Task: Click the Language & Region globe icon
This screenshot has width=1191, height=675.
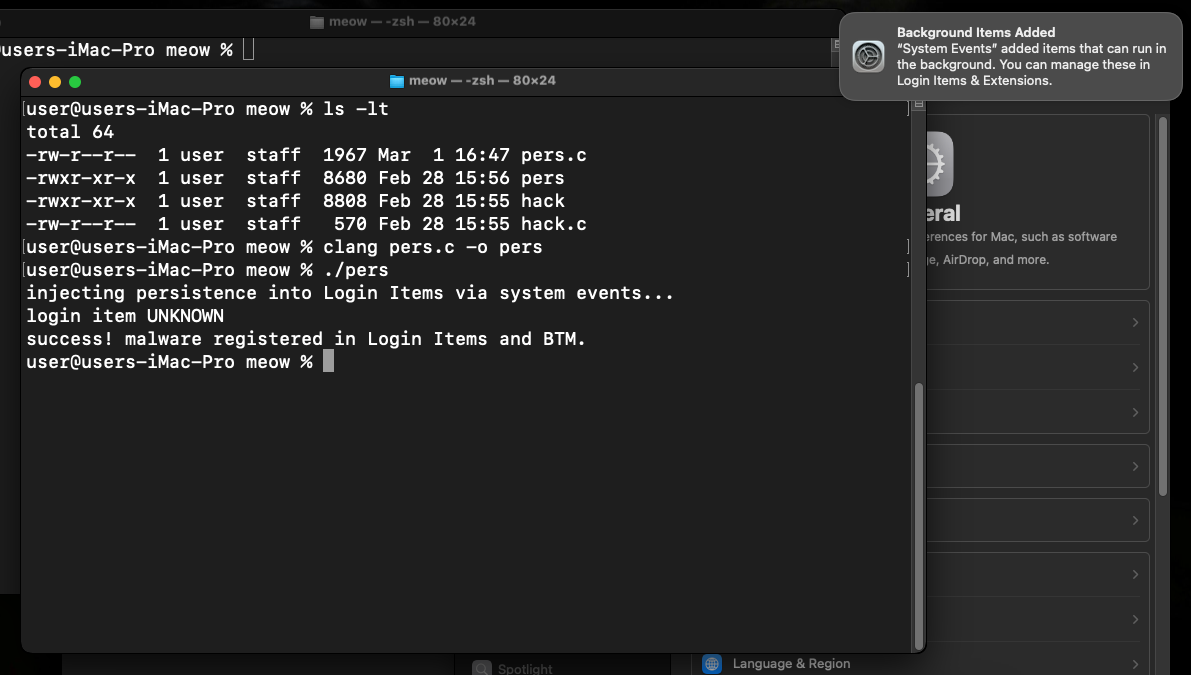Action: 712,664
